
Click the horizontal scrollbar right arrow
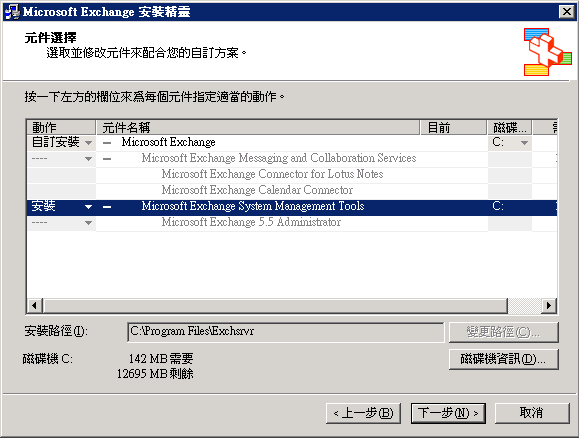(549, 305)
